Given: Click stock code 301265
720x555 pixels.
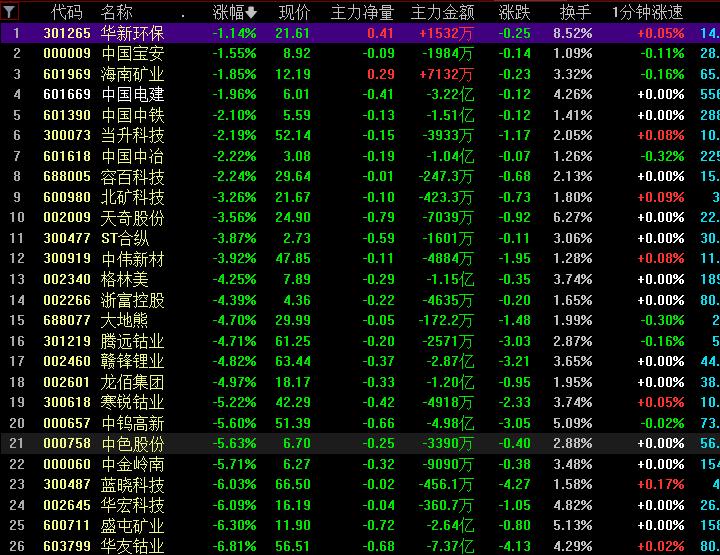Looking at the screenshot, I should coord(67,33).
